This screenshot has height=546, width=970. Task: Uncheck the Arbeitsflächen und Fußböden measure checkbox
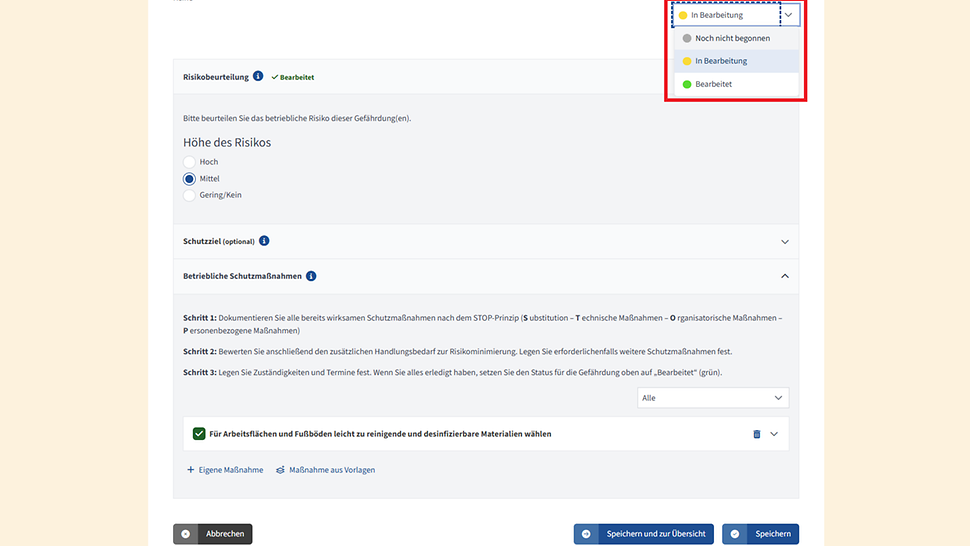[199, 433]
